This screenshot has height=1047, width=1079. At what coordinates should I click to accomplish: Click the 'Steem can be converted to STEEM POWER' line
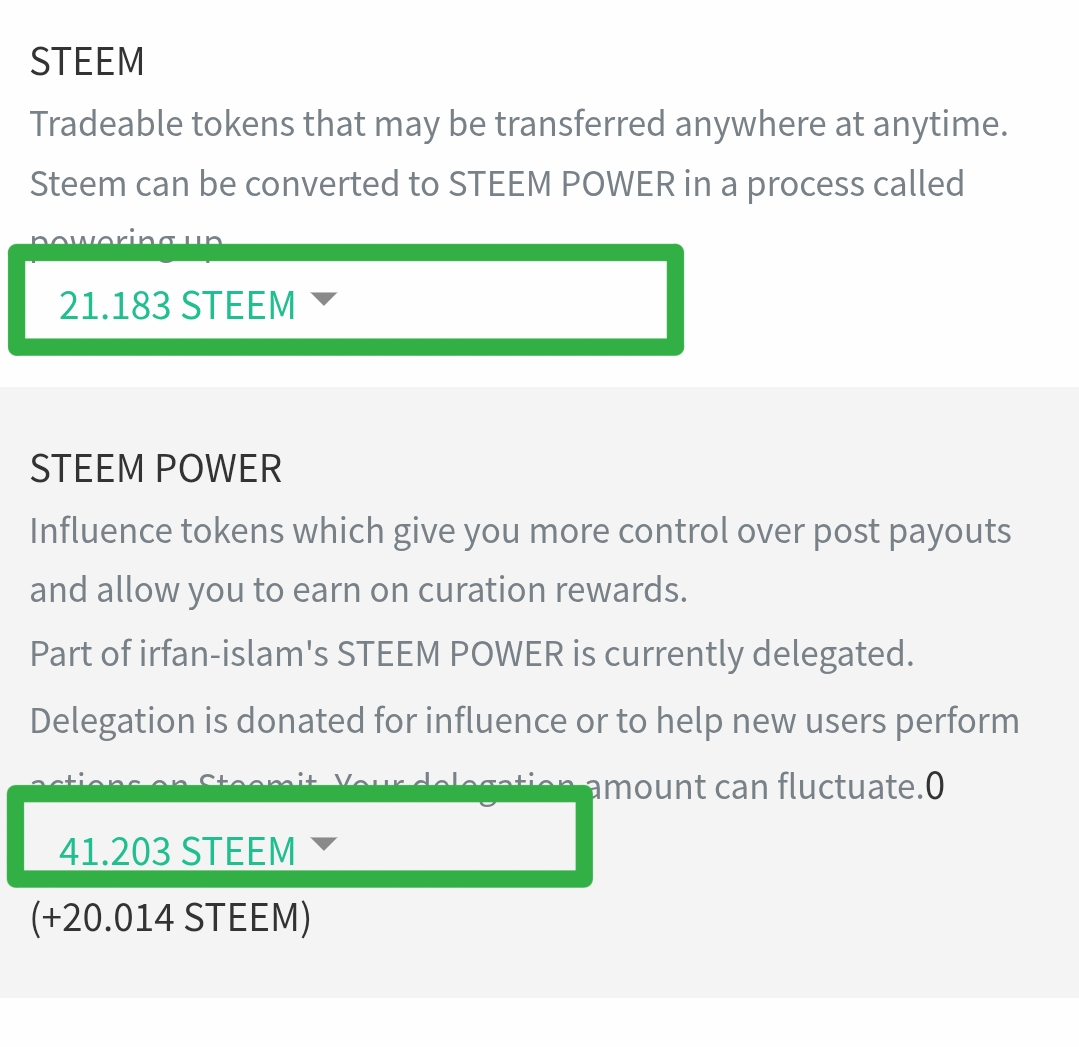point(497,184)
